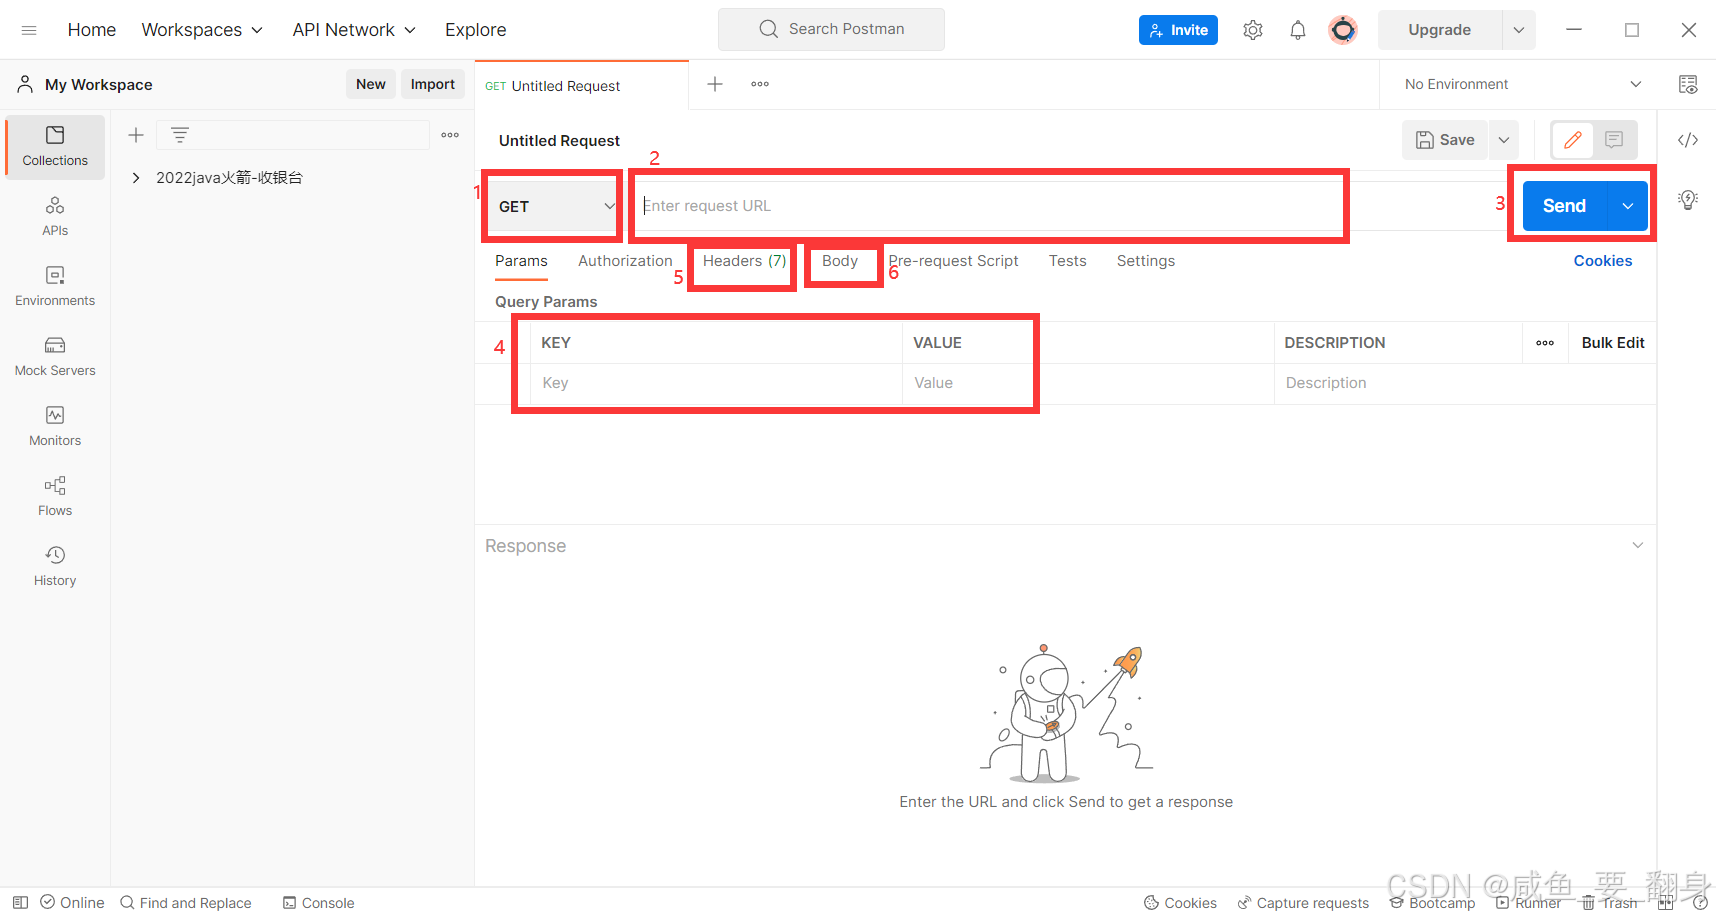1716x916 pixels.
Task: Collapse the Response panel chevron
Action: pyautogui.click(x=1638, y=545)
